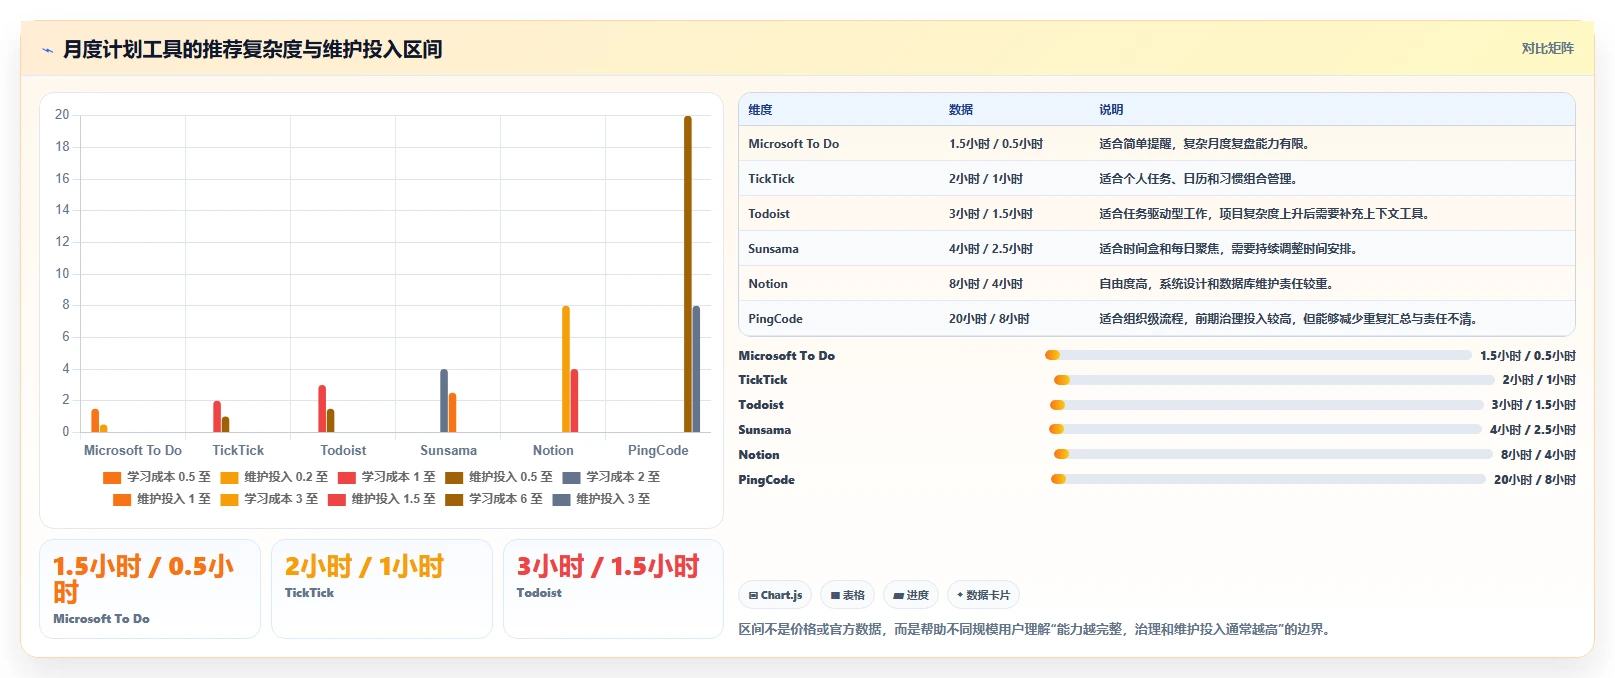Click the 进度 tag chip
The height and width of the screenshot is (678, 1615).
pyautogui.click(x=911, y=595)
